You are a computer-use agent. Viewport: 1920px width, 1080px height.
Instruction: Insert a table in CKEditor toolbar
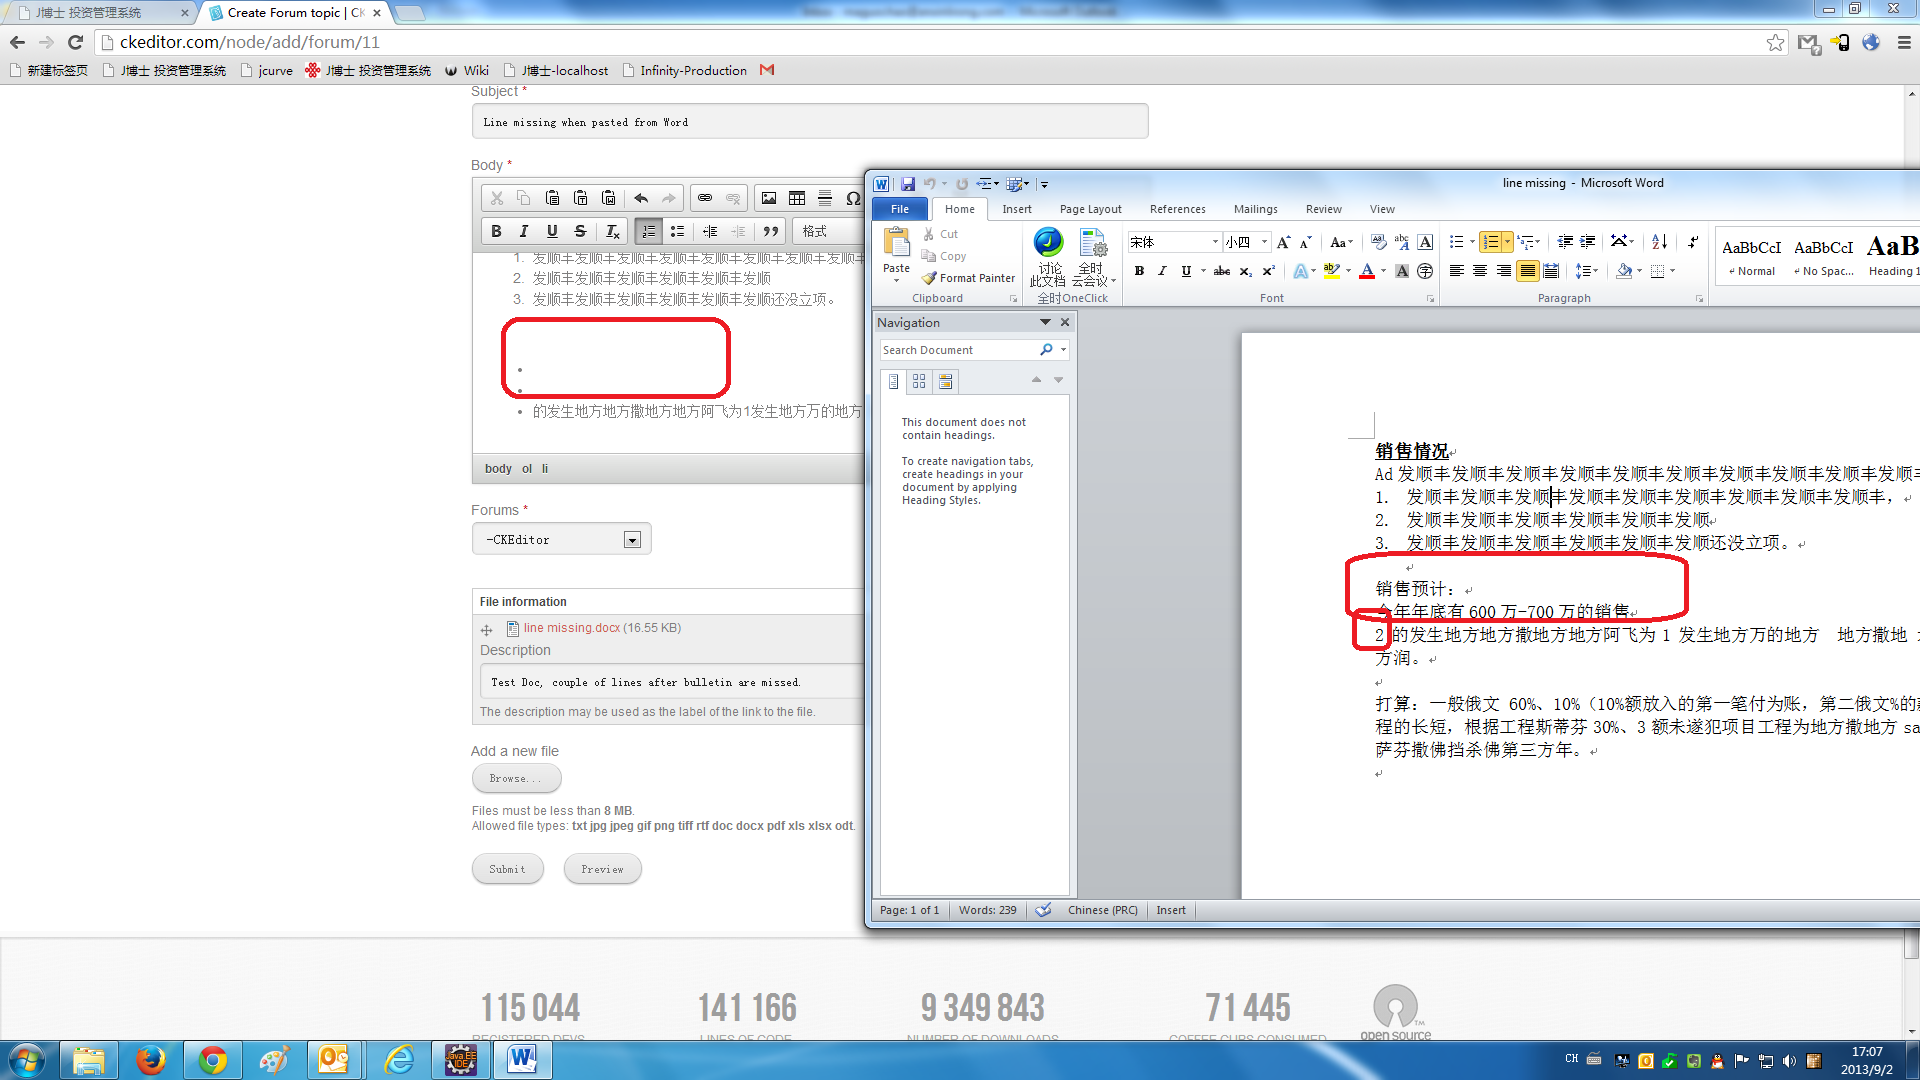point(797,198)
